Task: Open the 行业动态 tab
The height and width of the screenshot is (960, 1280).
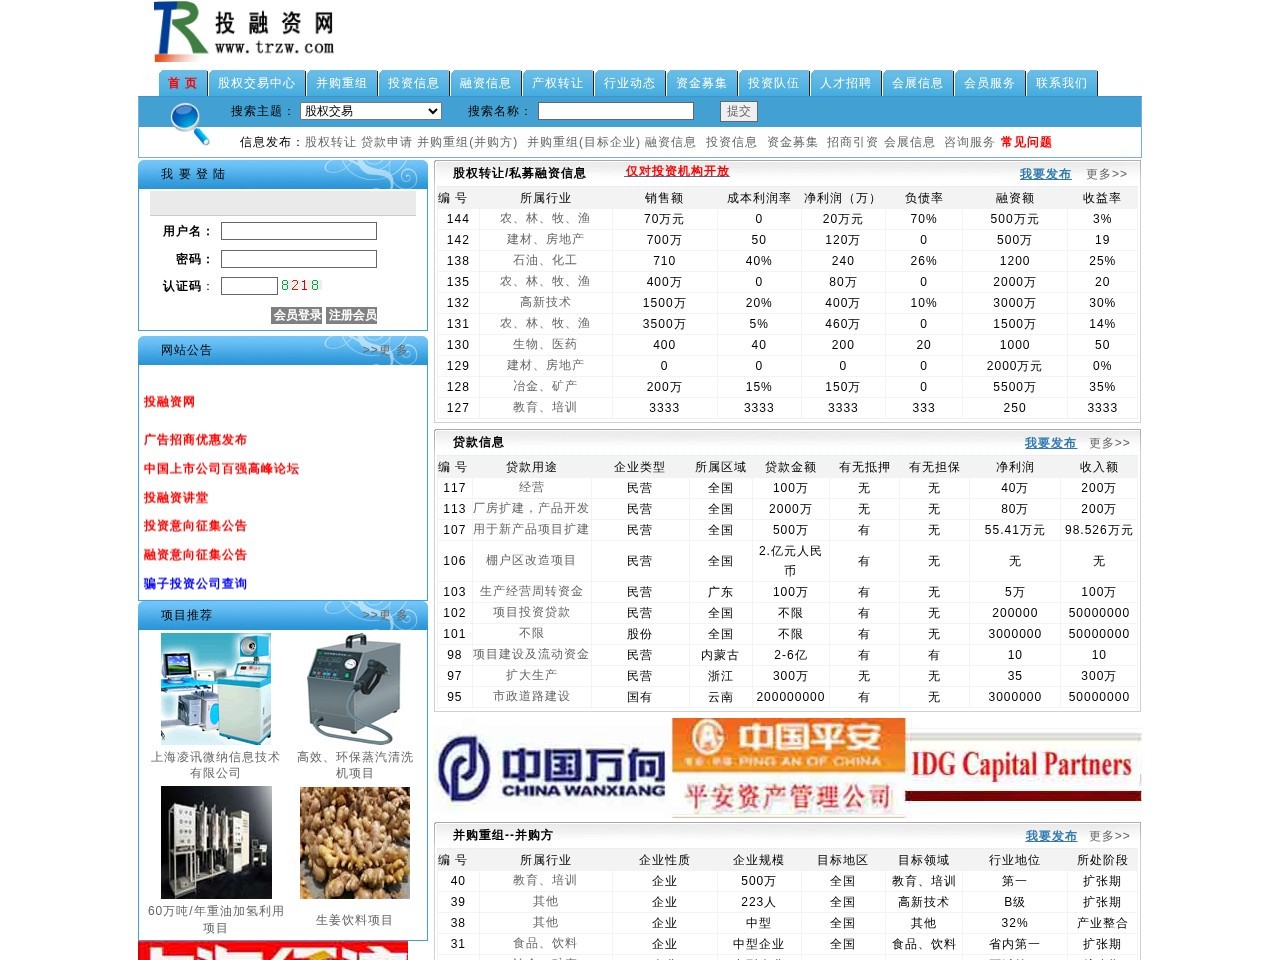Action: (629, 83)
